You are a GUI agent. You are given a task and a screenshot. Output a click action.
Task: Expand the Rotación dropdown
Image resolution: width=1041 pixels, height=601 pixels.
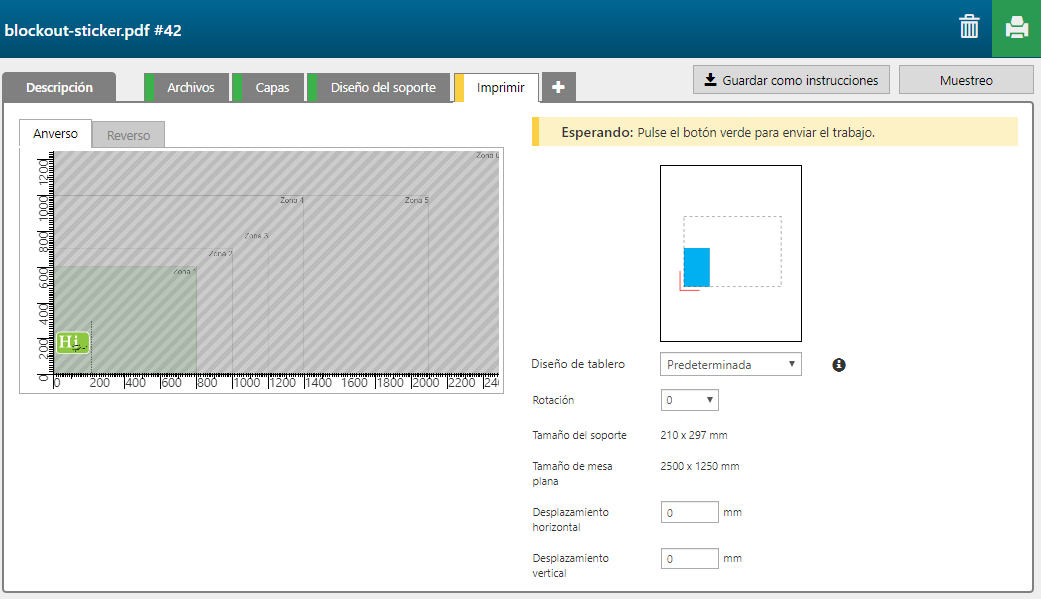(689, 400)
